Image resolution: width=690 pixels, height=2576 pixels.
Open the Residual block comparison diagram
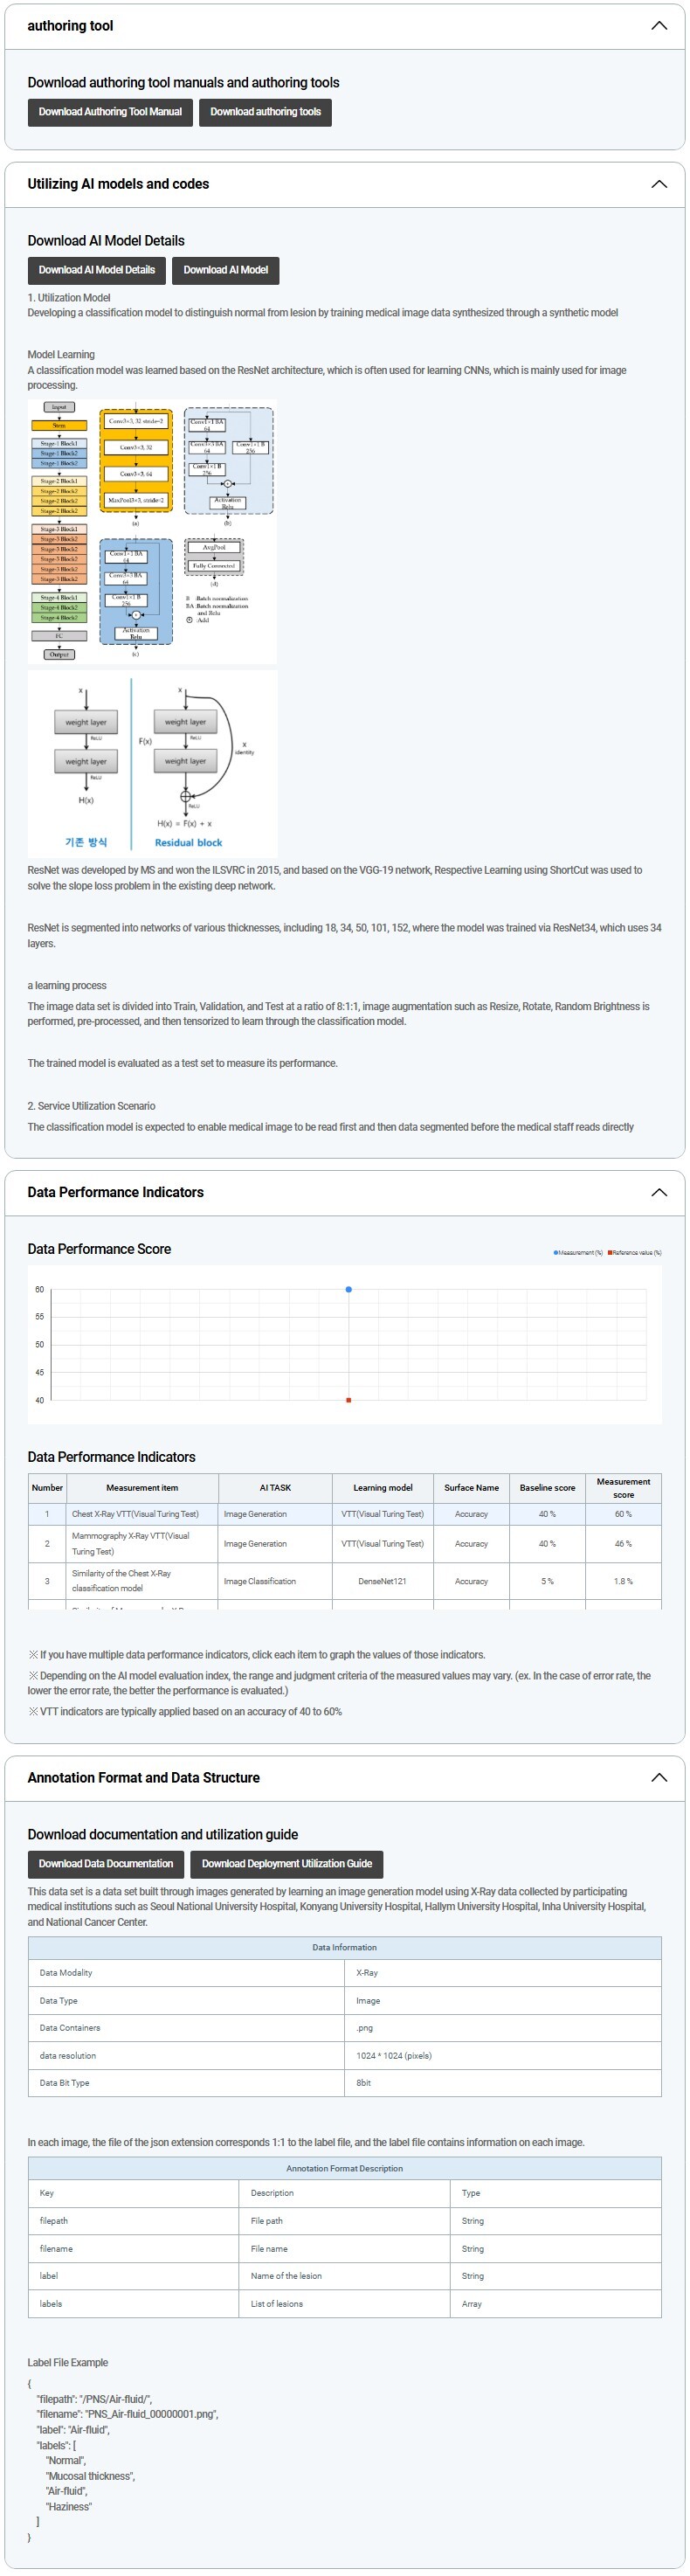point(152,762)
